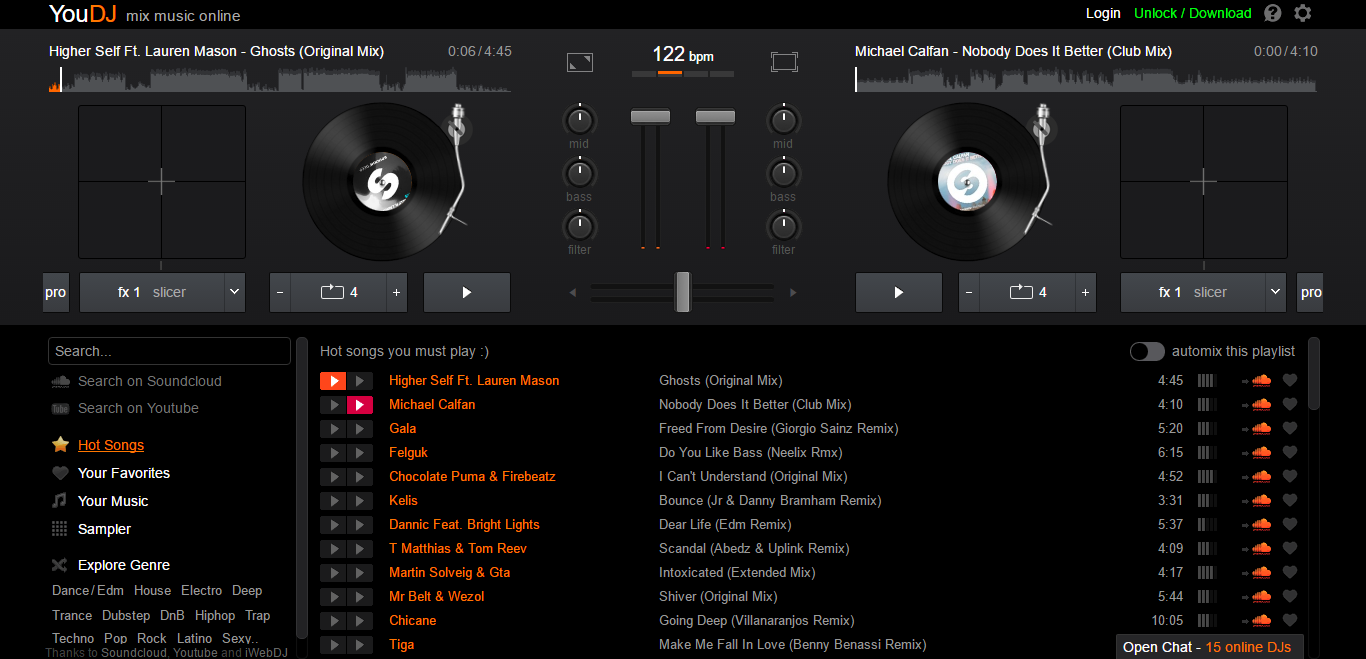Screen dimensions: 1366x659
Task: Open settings gear icon in header
Action: (x=1302, y=13)
